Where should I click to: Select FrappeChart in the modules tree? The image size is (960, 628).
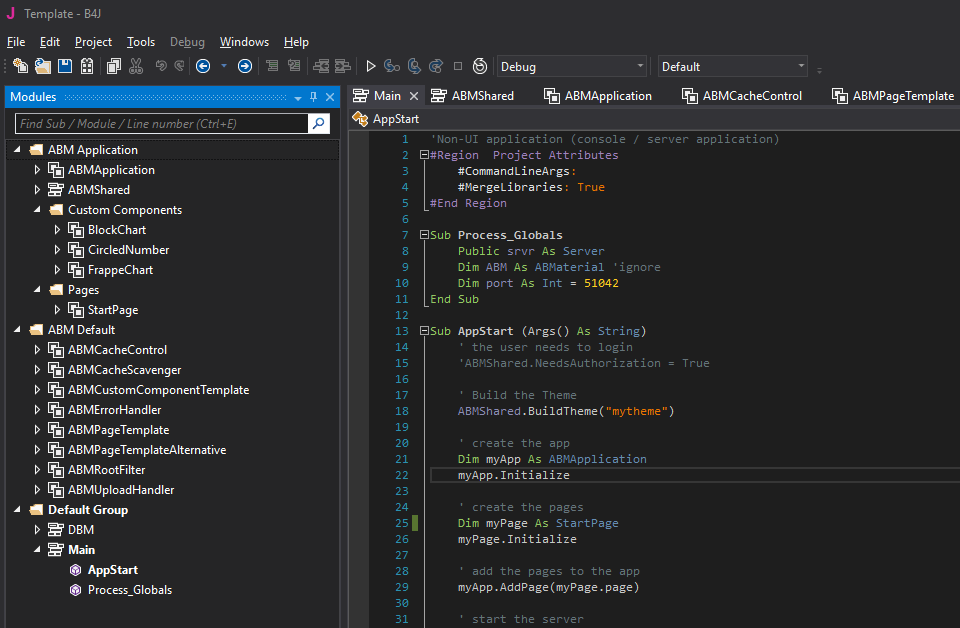click(x=120, y=270)
